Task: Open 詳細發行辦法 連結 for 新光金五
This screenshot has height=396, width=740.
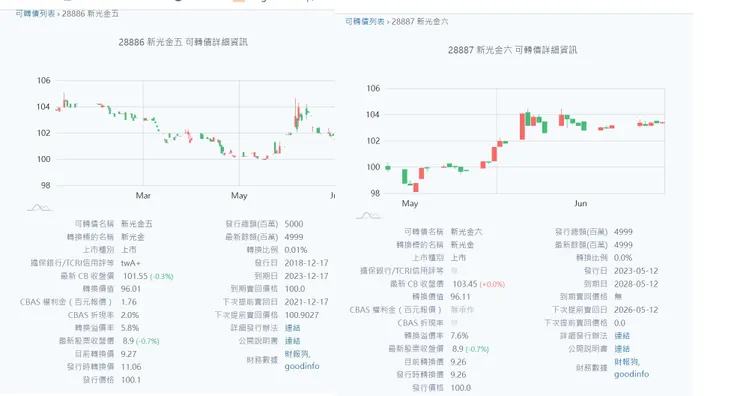Action: [x=293, y=328]
